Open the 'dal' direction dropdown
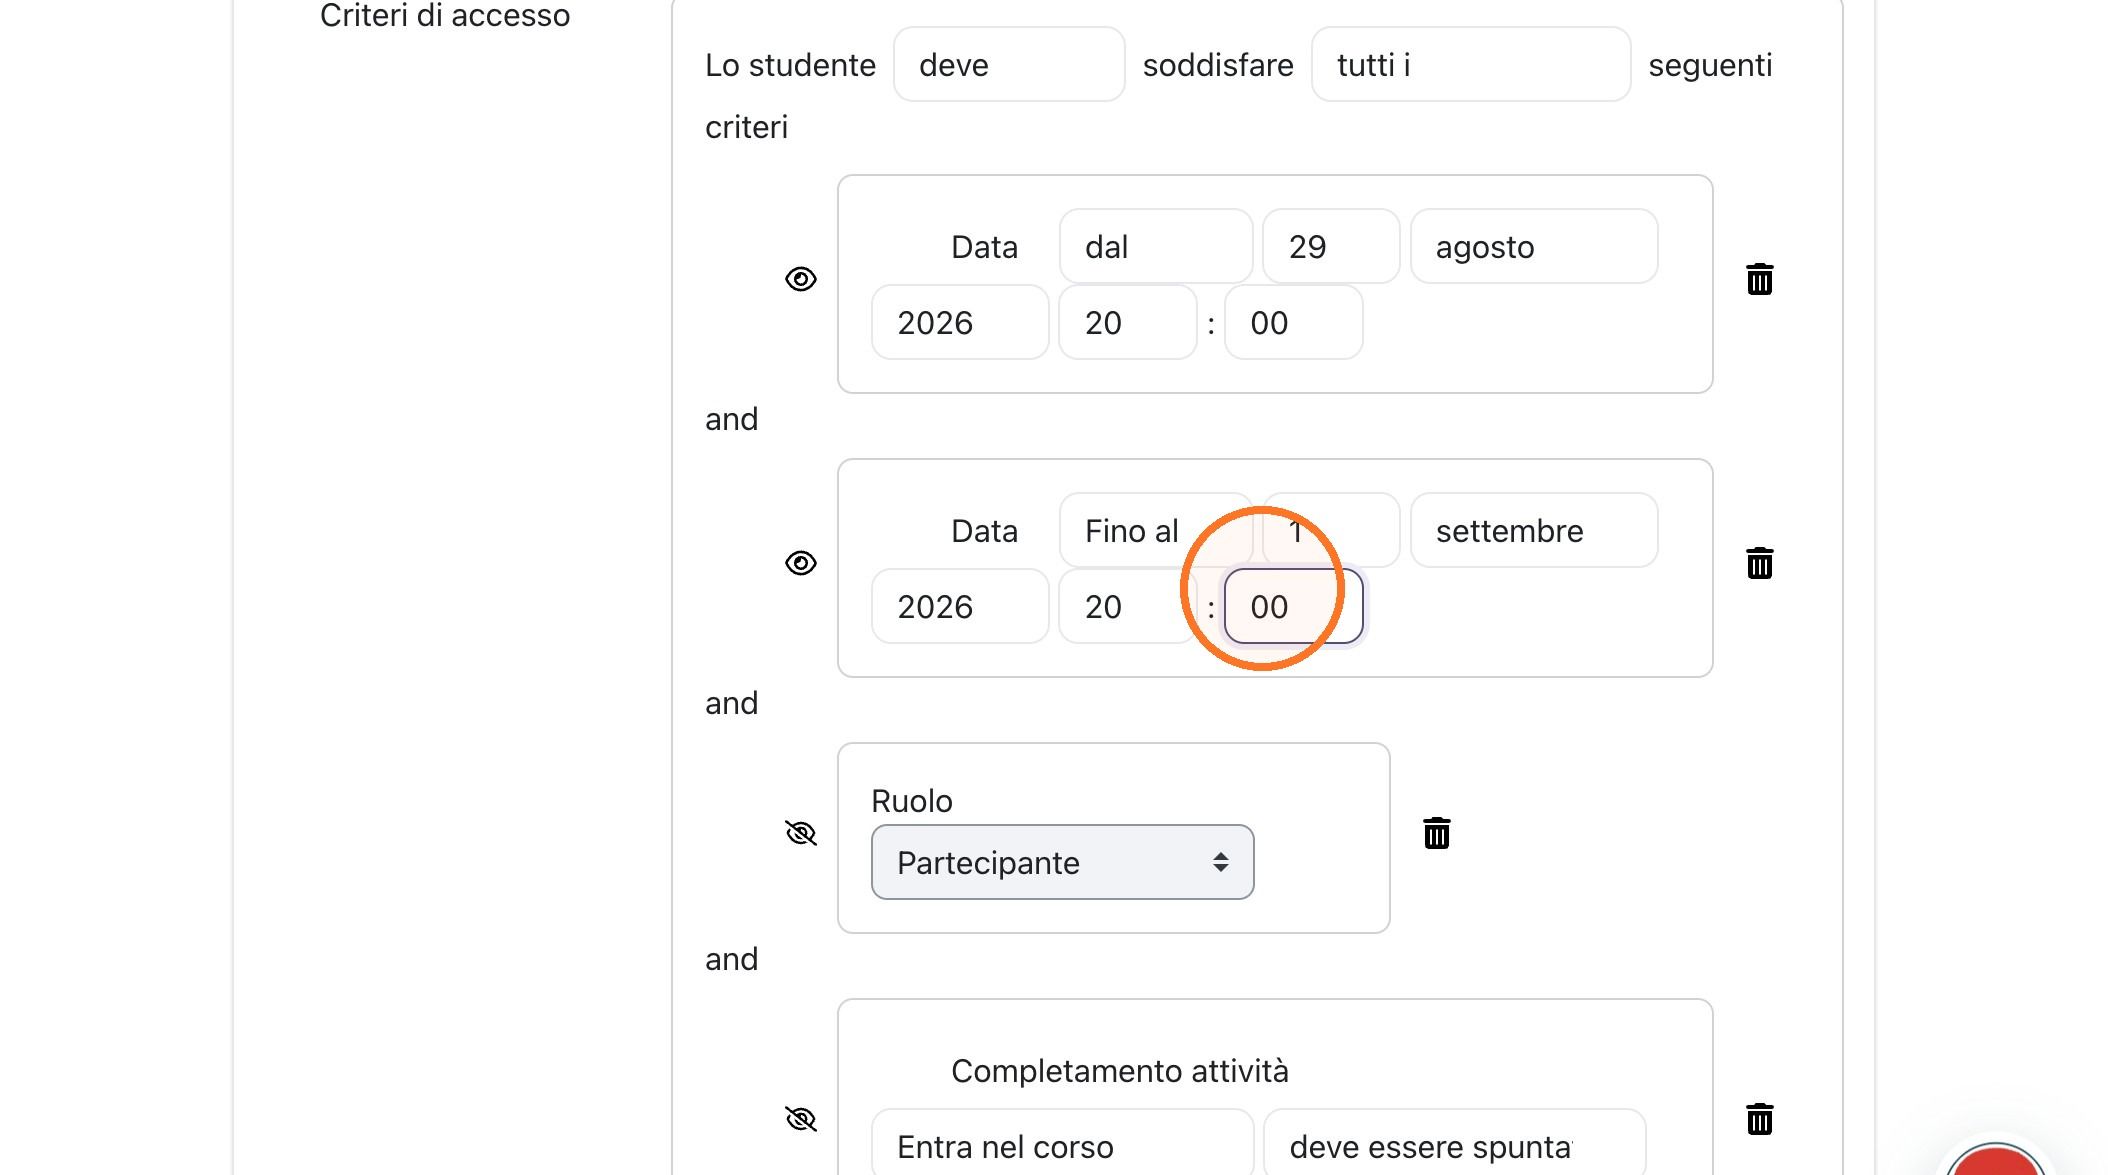The width and height of the screenshot is (2108, 1175). tap(1156, 246)
